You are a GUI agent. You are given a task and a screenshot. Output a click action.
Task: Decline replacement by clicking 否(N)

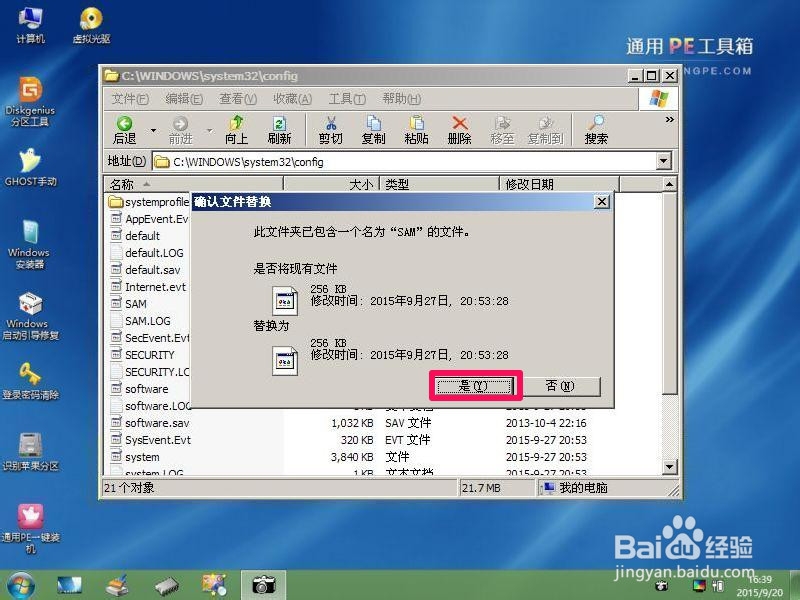[x=563, y=386]
